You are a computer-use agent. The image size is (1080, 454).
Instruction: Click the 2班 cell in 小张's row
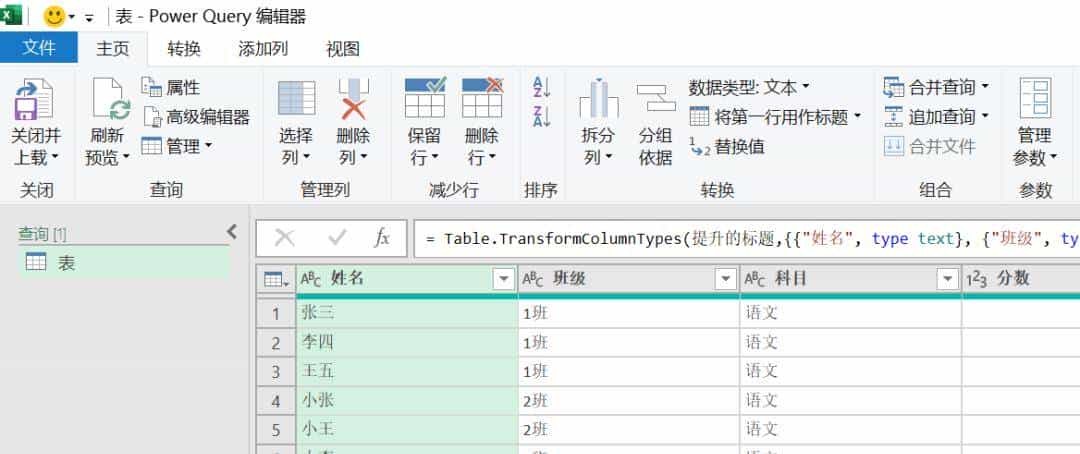pos(629,400)
